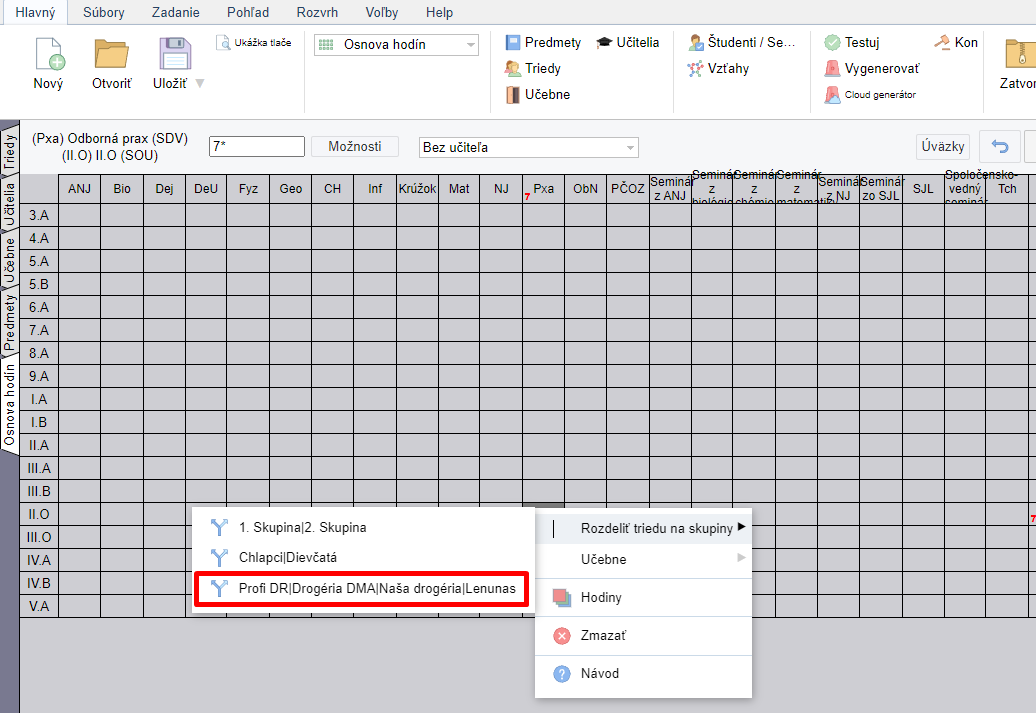Viewport: 1036px width, 713px height.
Task: Select the IV.B class row header
Action: [39, 583]
